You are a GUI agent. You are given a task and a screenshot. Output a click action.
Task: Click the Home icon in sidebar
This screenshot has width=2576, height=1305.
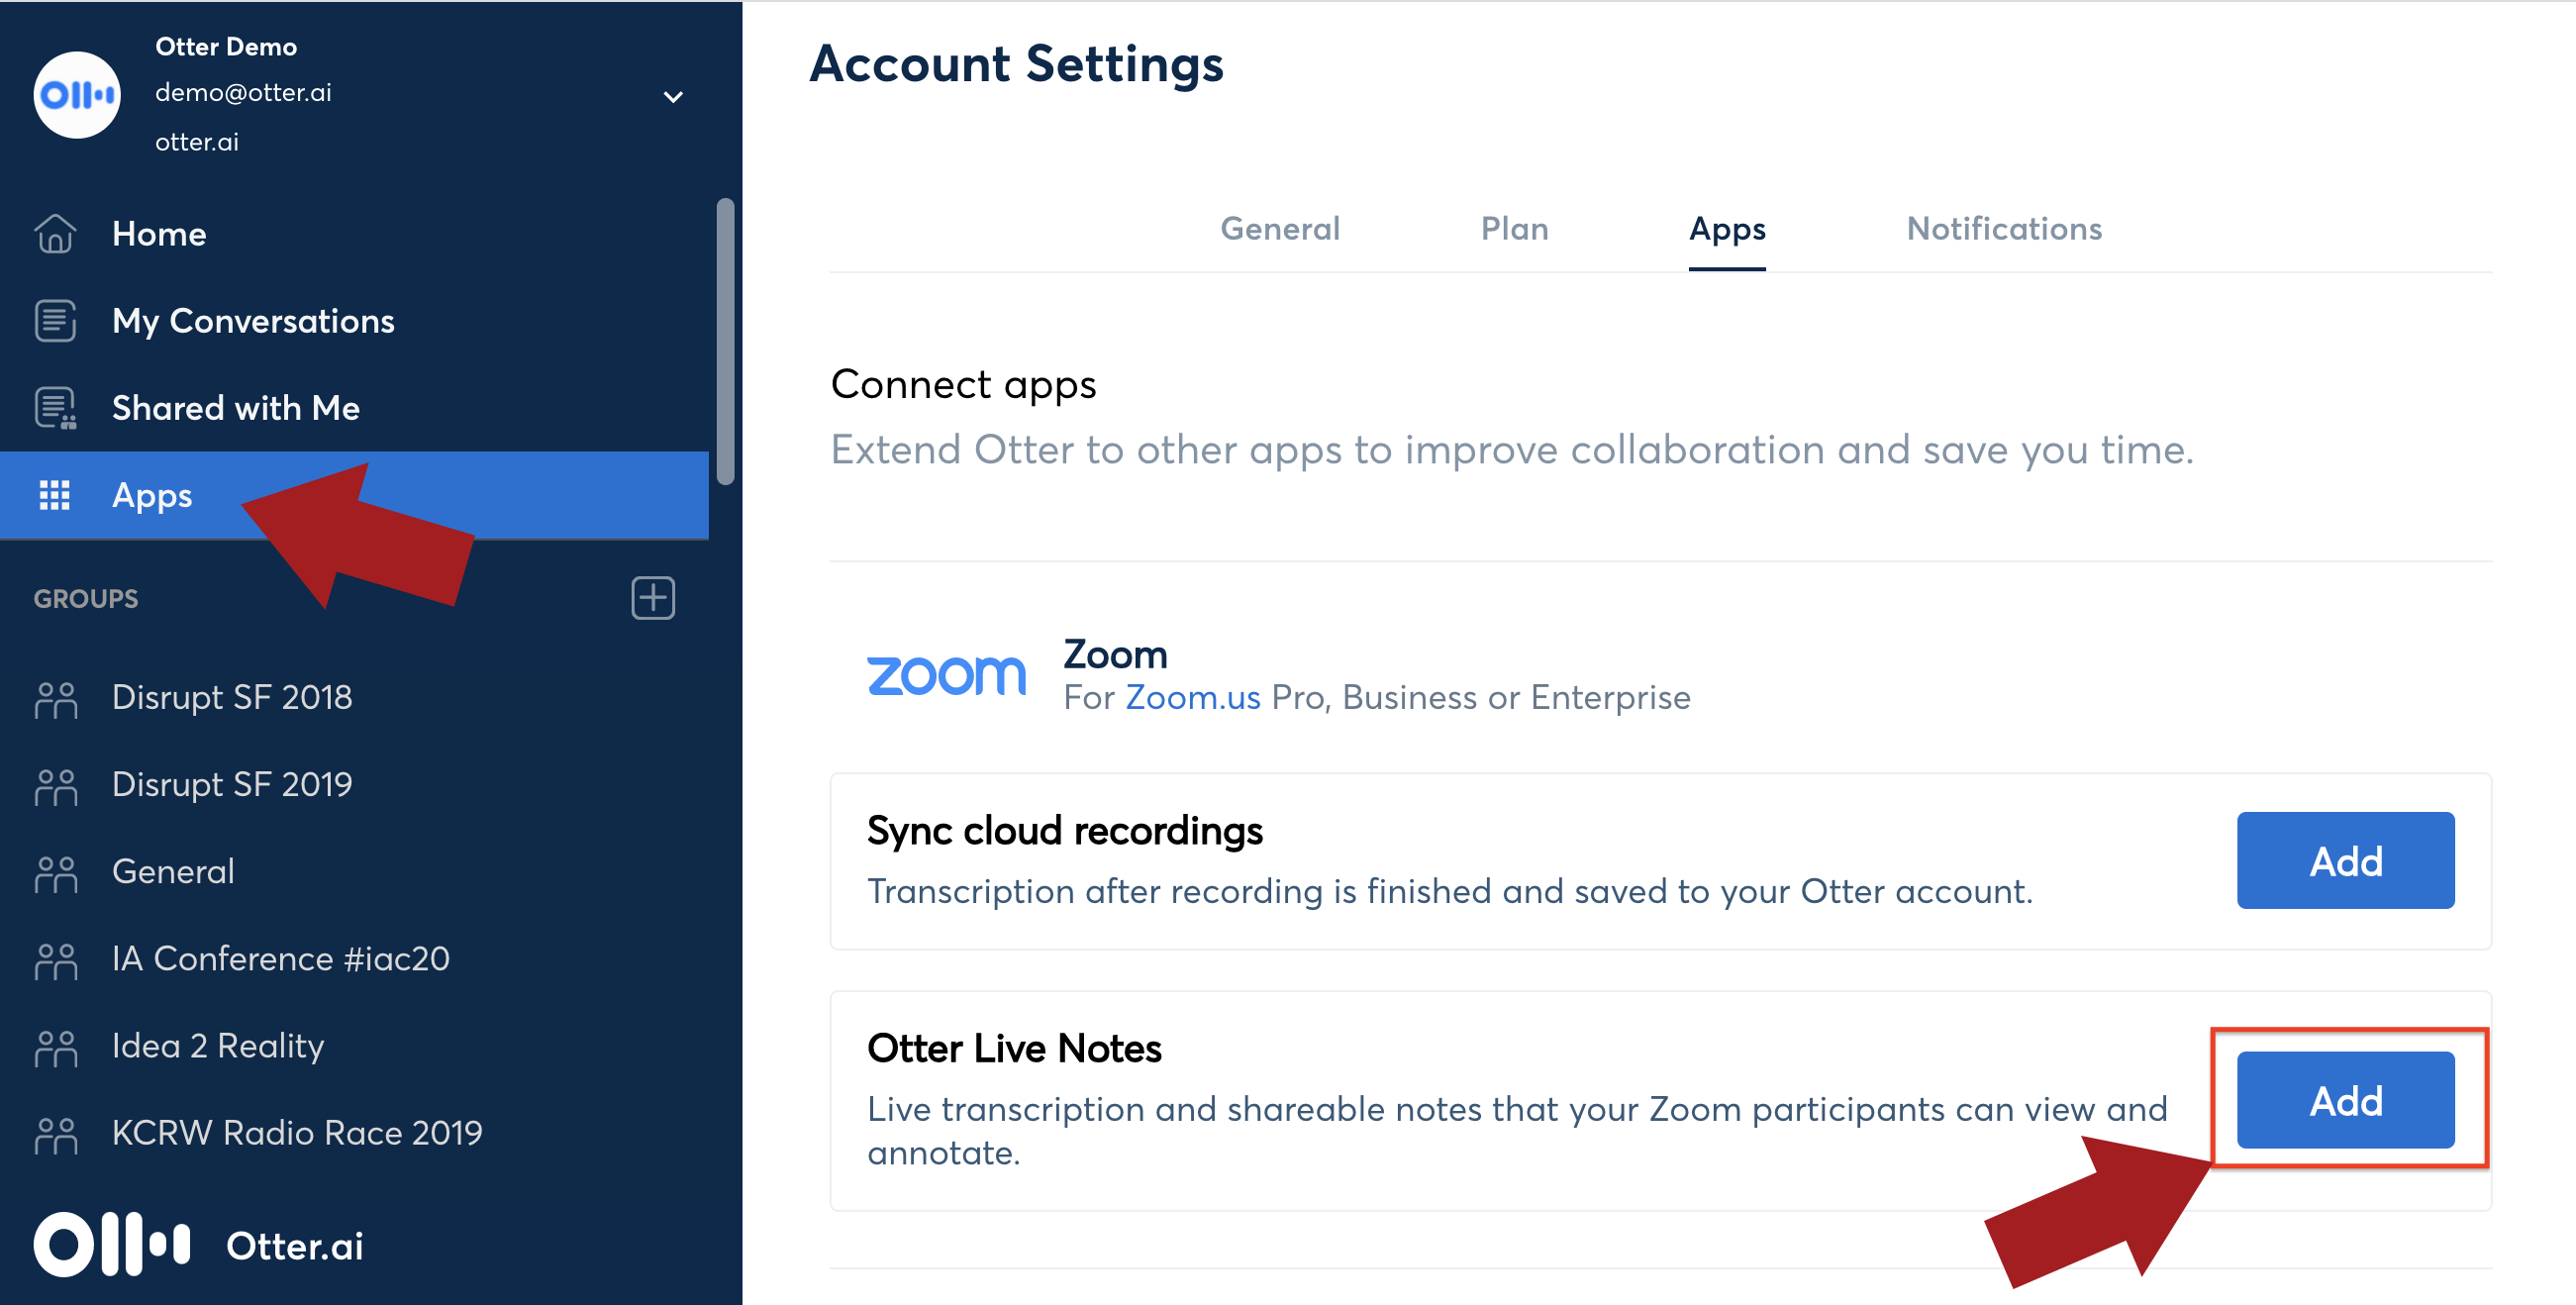pos(55,234)
